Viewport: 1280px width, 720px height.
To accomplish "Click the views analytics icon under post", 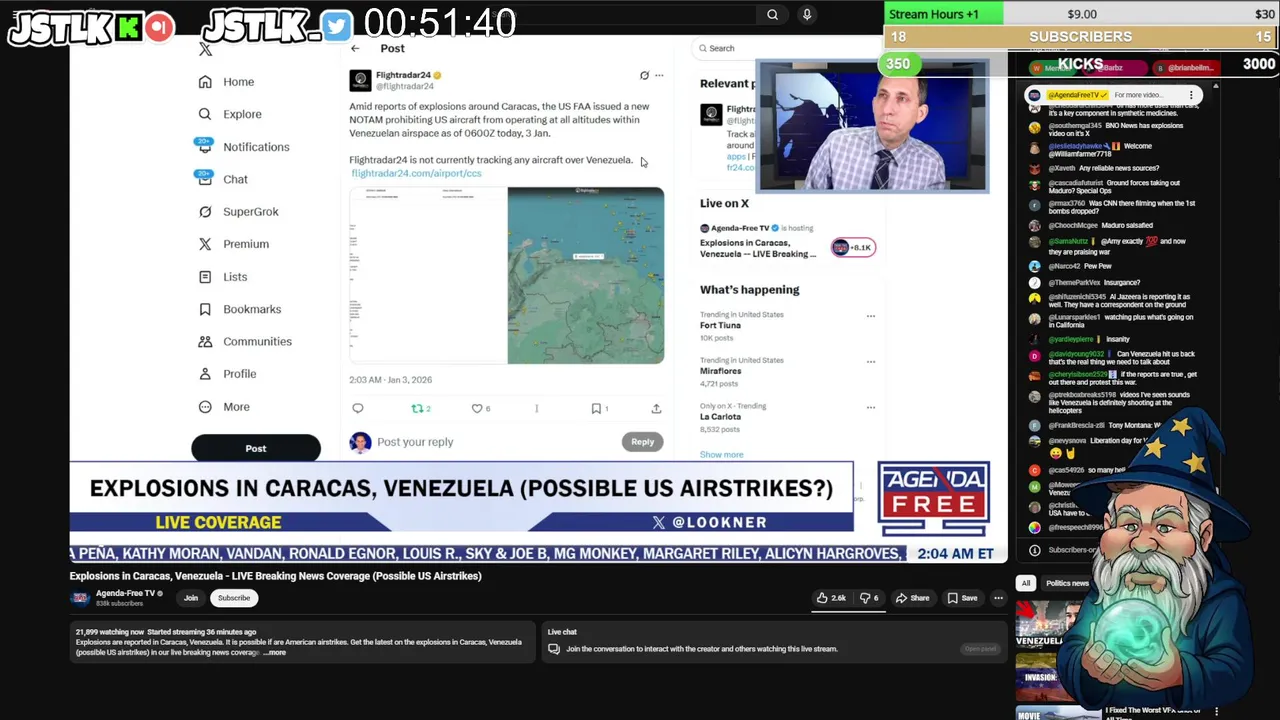I will click(x=537, y=408).
